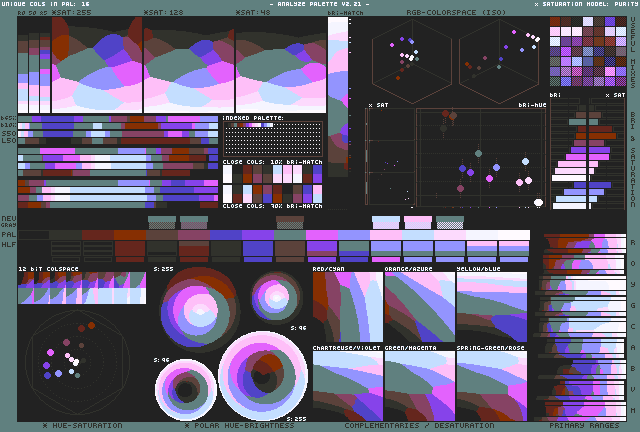This screenshot has height=432, width=640.
Task: Select the left RGB colorspace cube
Action: tap(412, 61)
